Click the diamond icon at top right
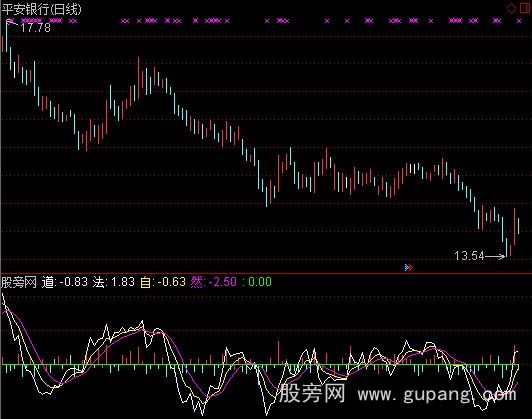Image resolution: width=532 pixels, height=419 pixels. pos(511,8)
